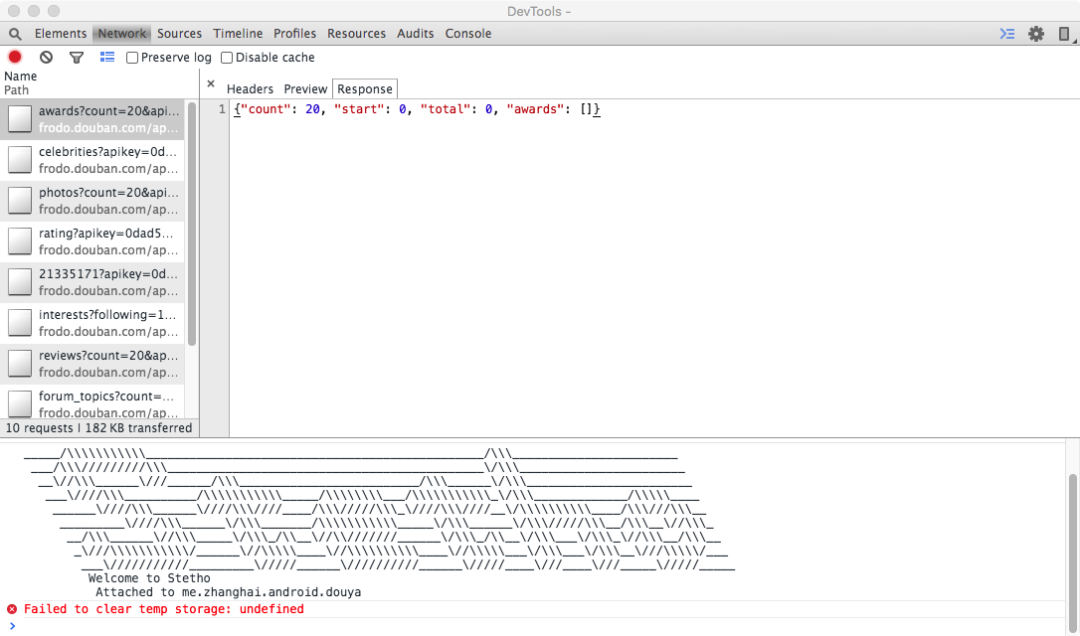
Task: Click the red record network log button
Action: point(14,57)
